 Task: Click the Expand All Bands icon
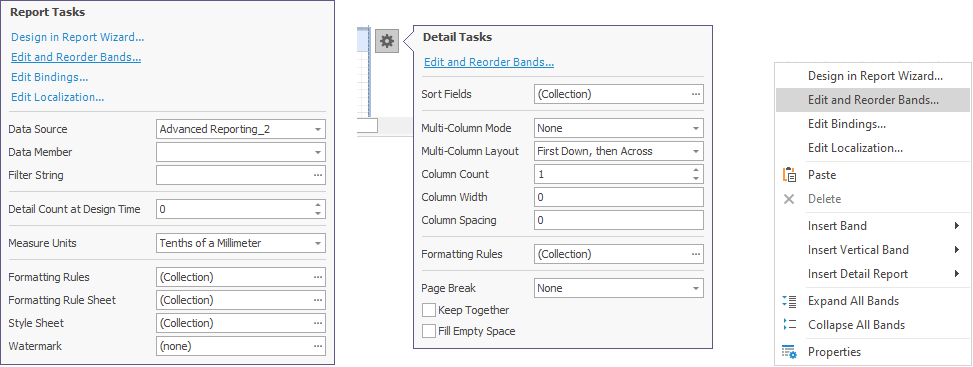pyautogui.click(x=789, y=301)
